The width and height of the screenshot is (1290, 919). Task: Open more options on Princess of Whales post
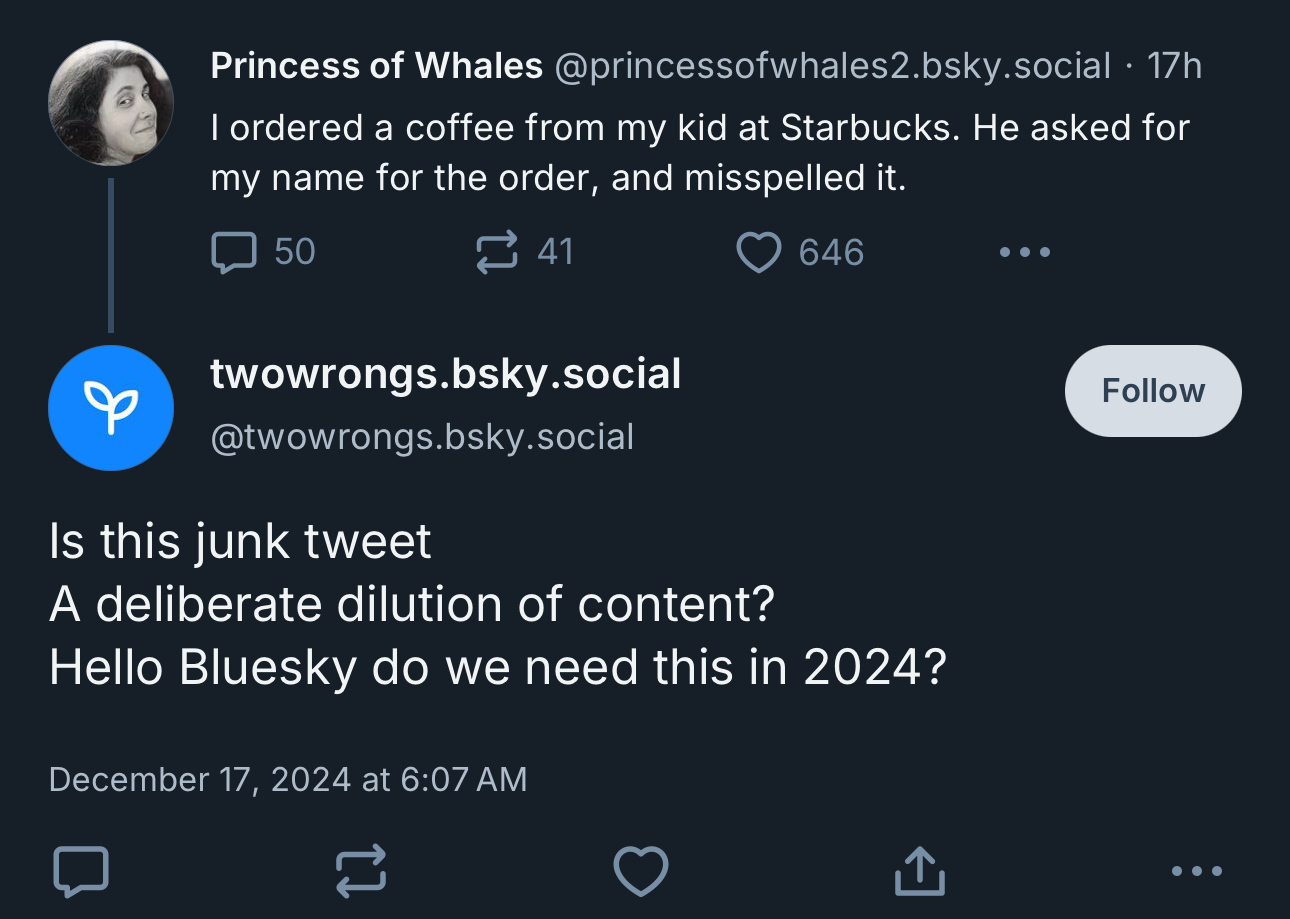pyautogui.click(x=1025, y=252)
